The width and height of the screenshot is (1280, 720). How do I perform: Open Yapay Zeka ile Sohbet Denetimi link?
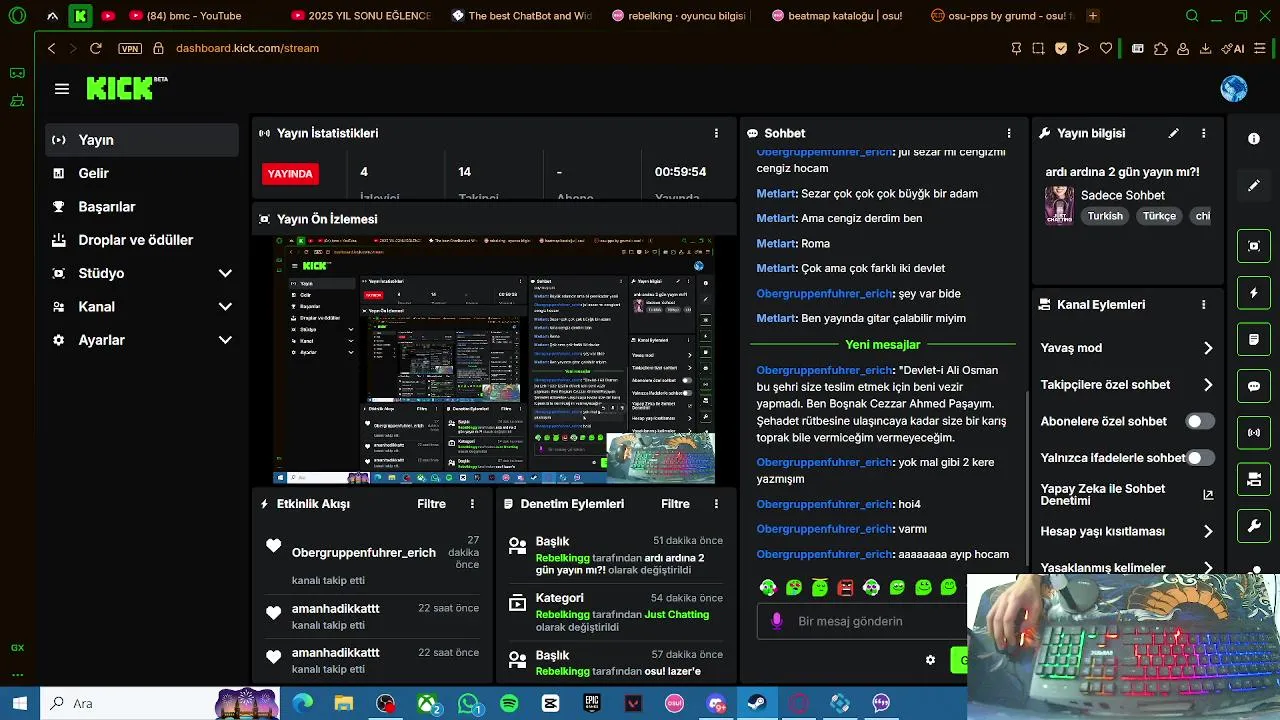[x=1126, y=495]
